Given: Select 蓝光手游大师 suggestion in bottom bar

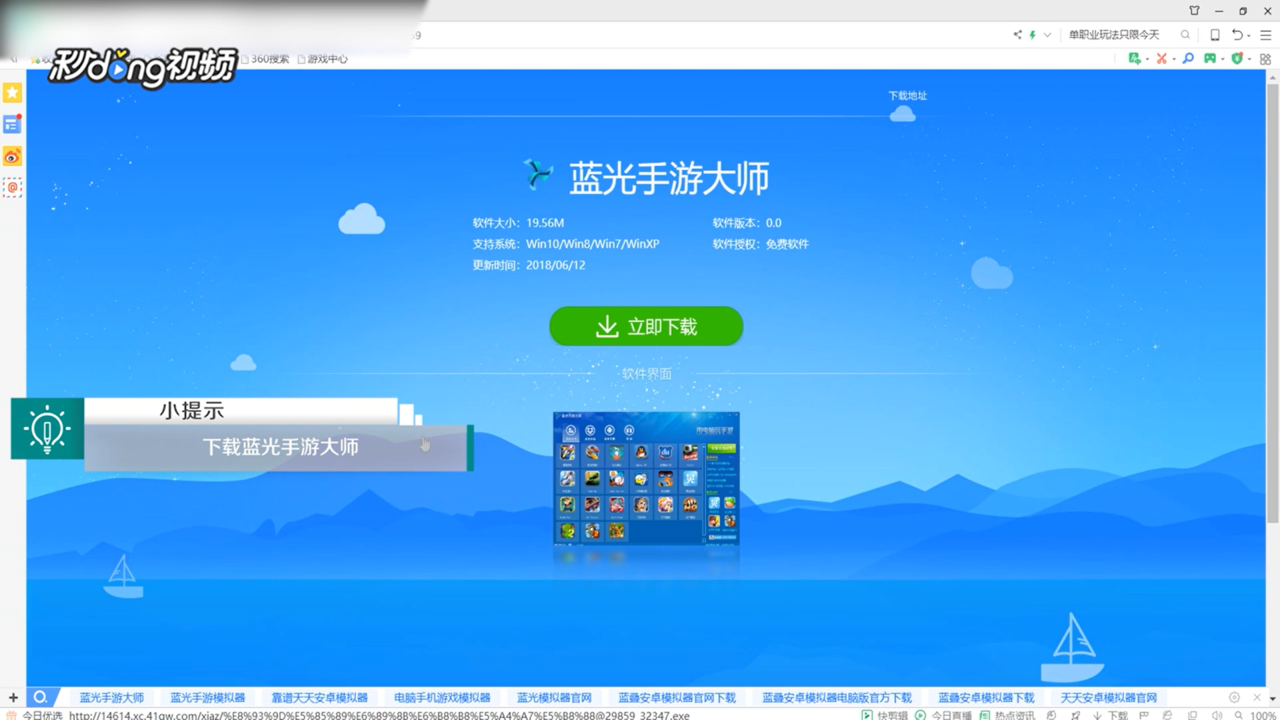Looking at the screenshot, I should coord(112,697).
